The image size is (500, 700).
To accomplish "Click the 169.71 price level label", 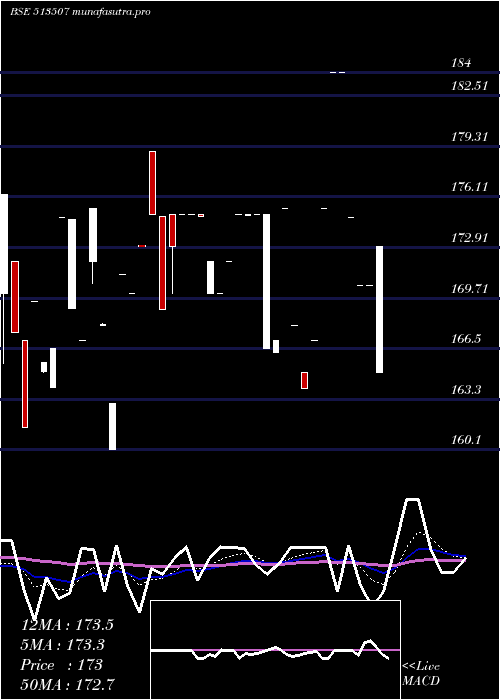I will (469, 289).
